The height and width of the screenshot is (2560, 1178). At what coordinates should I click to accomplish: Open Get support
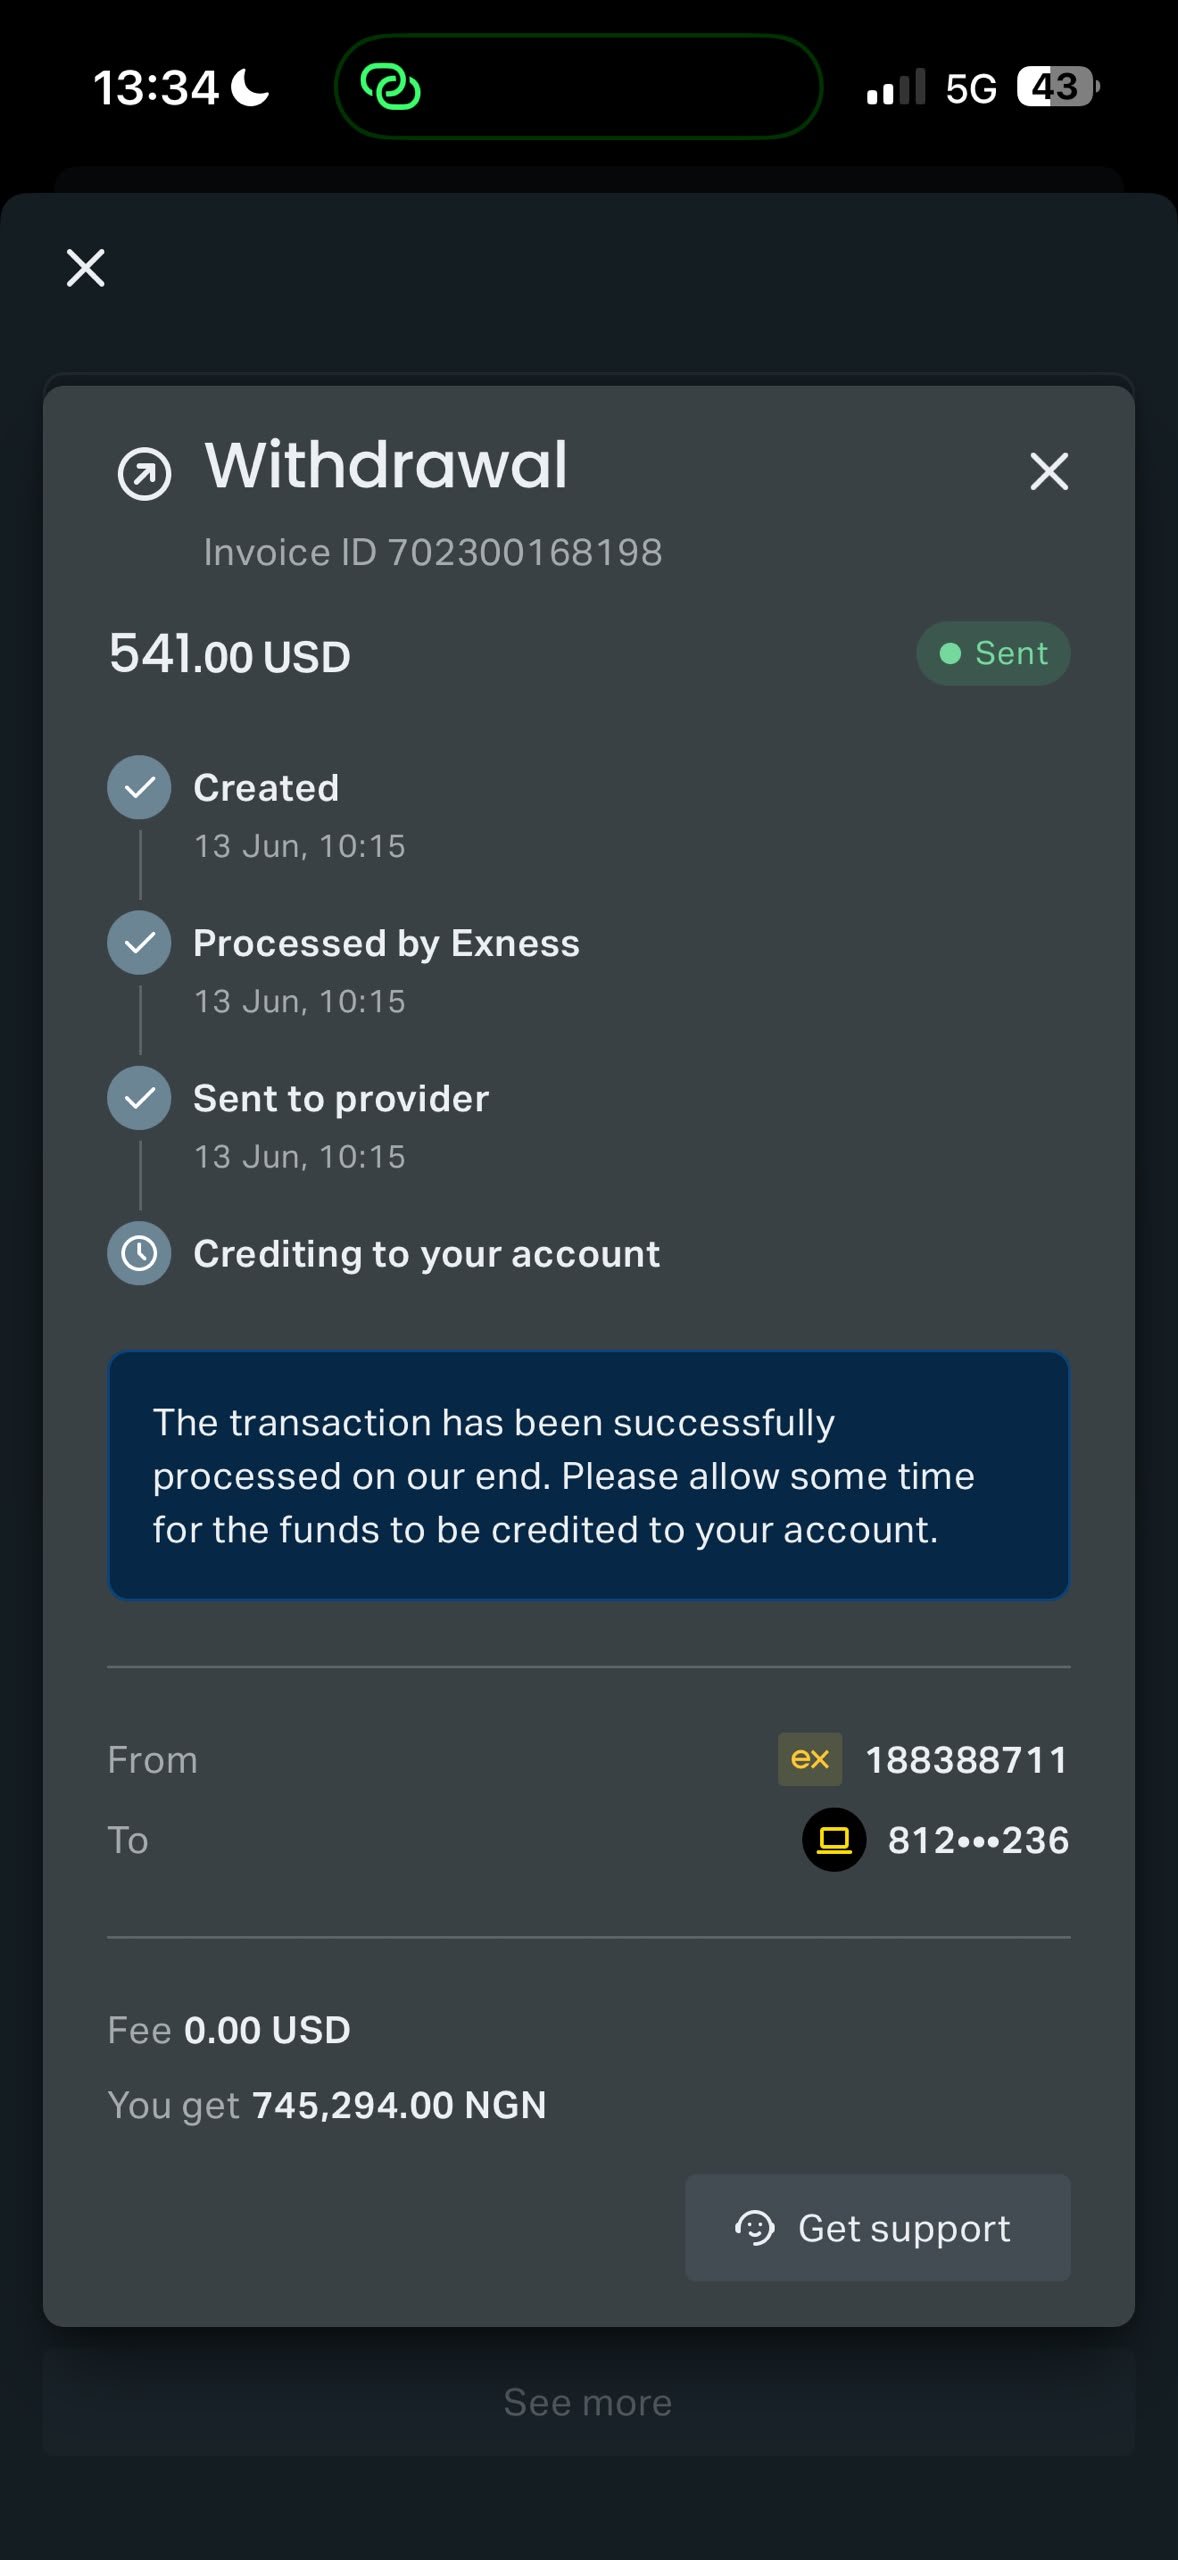[x=878, y=2228]
